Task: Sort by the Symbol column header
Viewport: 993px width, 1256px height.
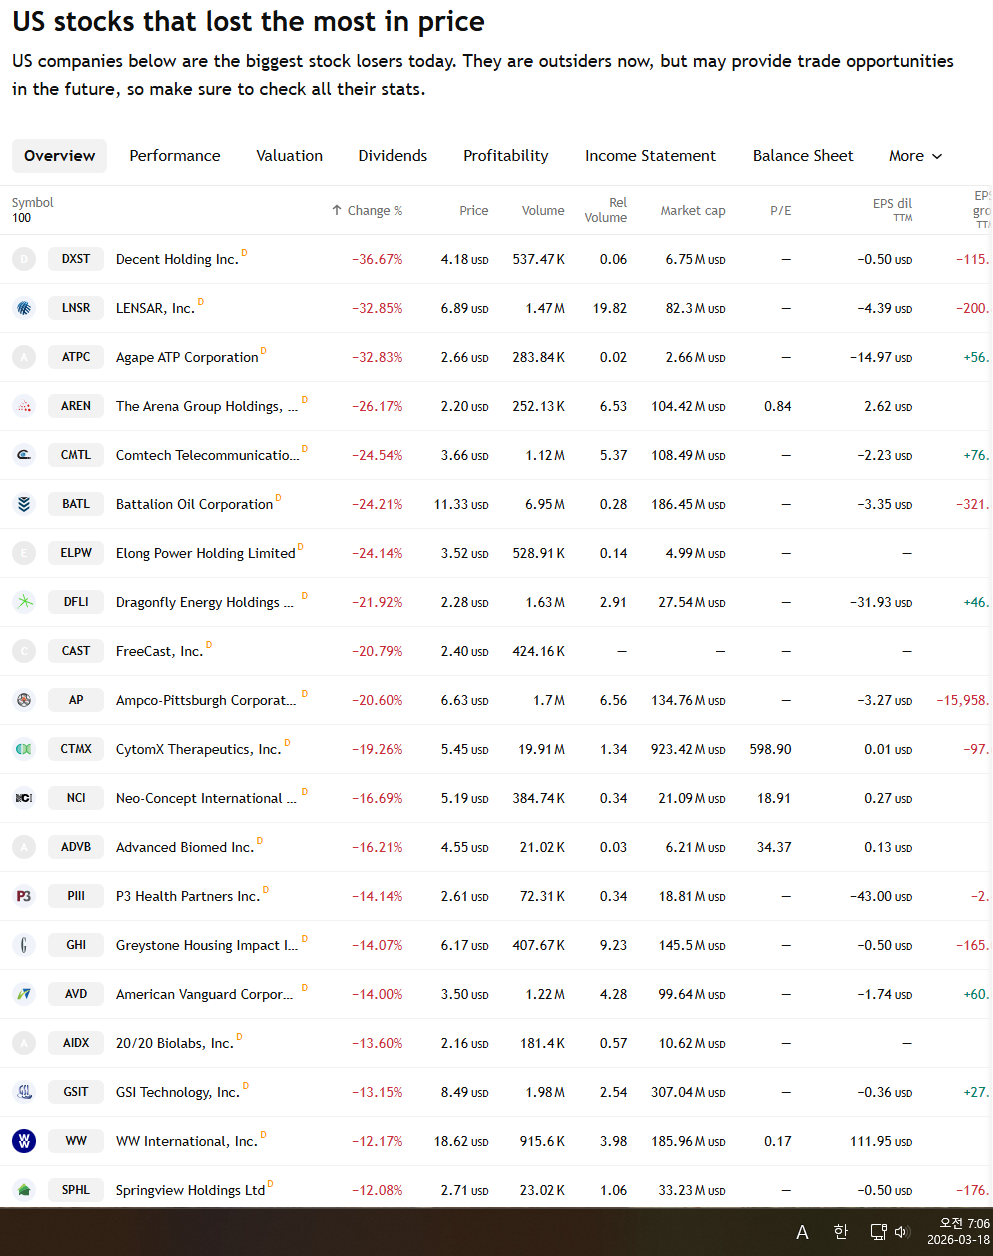Action: (x=33, y=203)
